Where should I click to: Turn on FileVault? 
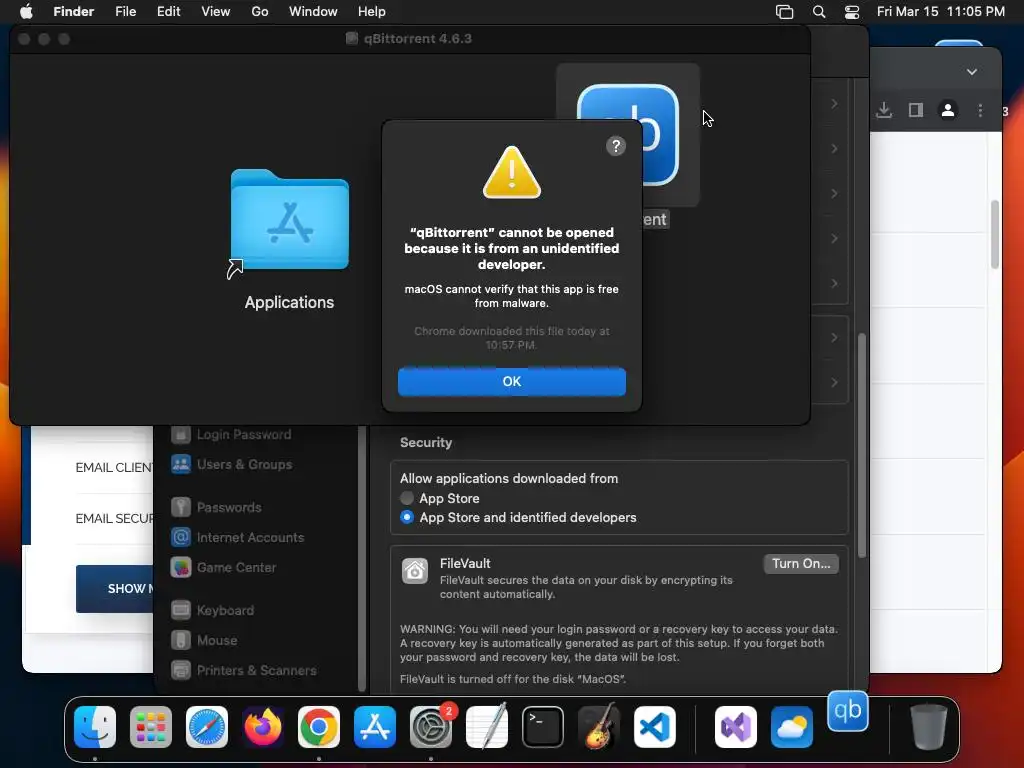(x=801, y=564)
